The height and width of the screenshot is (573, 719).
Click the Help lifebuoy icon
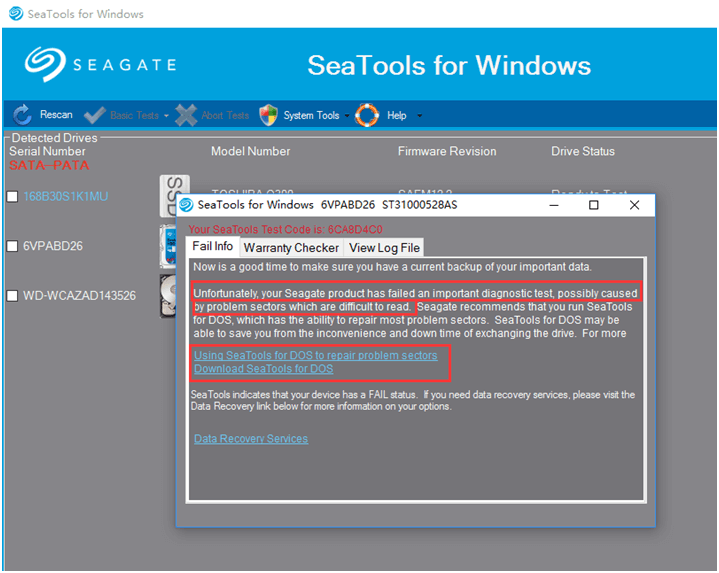367,115
